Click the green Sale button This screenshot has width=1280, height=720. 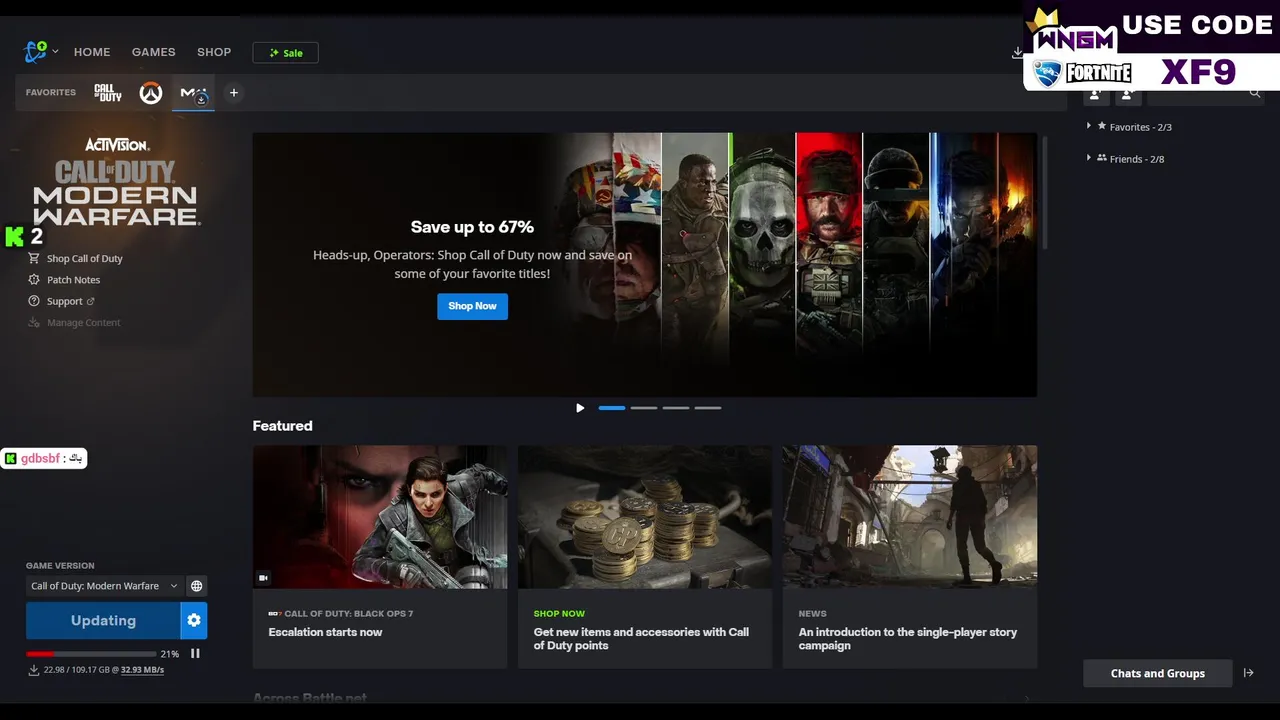(285, 53)
